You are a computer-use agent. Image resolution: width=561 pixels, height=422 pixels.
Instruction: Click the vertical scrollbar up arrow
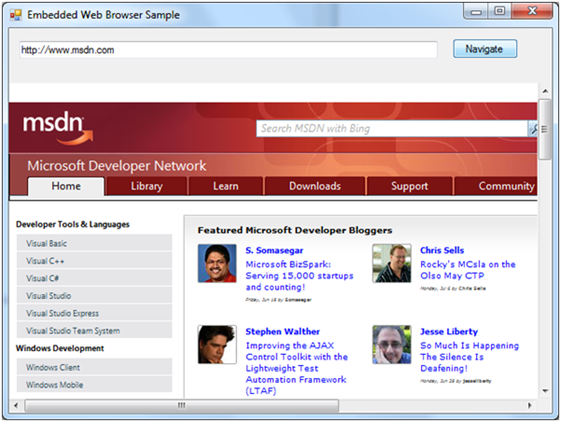(x=545, y=91)
